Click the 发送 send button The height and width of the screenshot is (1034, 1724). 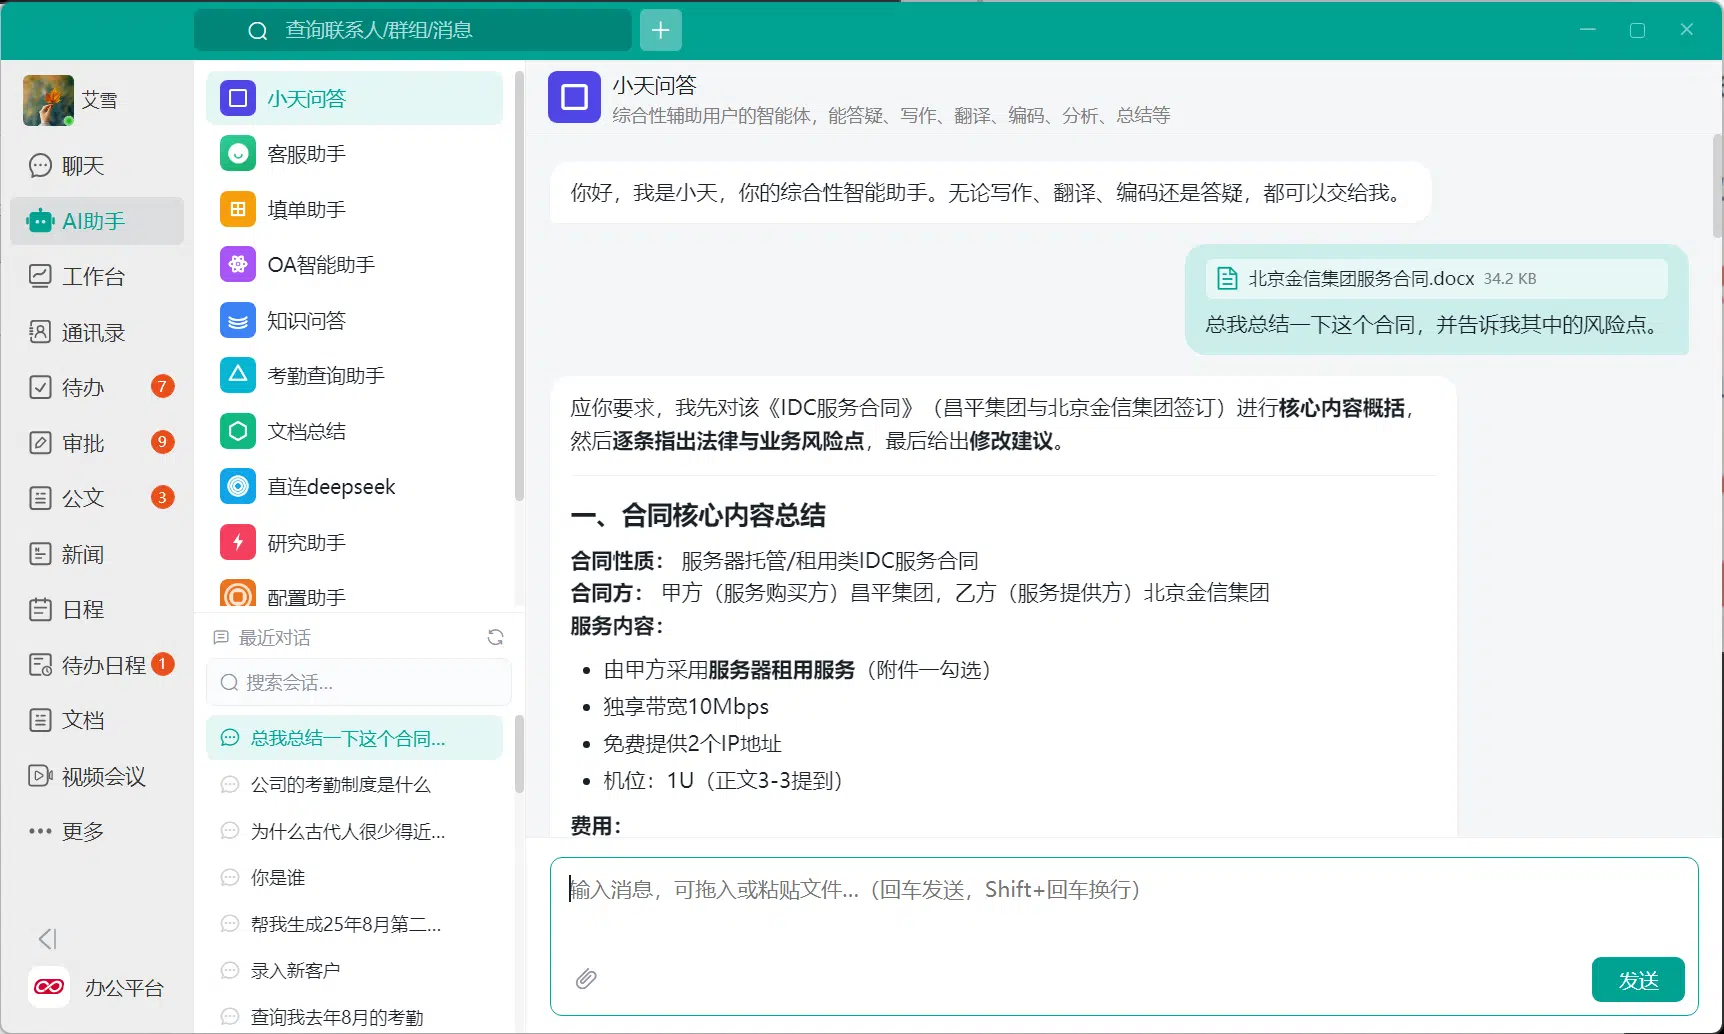1638,980
